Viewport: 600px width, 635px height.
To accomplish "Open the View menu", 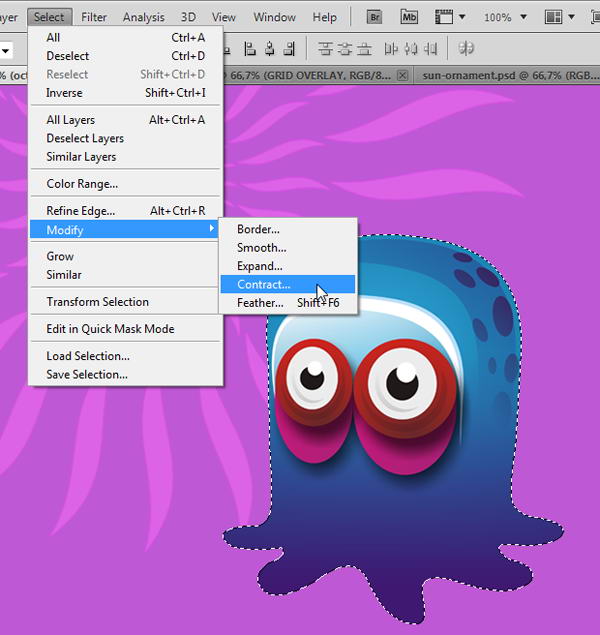I will [x=223, y=17].
